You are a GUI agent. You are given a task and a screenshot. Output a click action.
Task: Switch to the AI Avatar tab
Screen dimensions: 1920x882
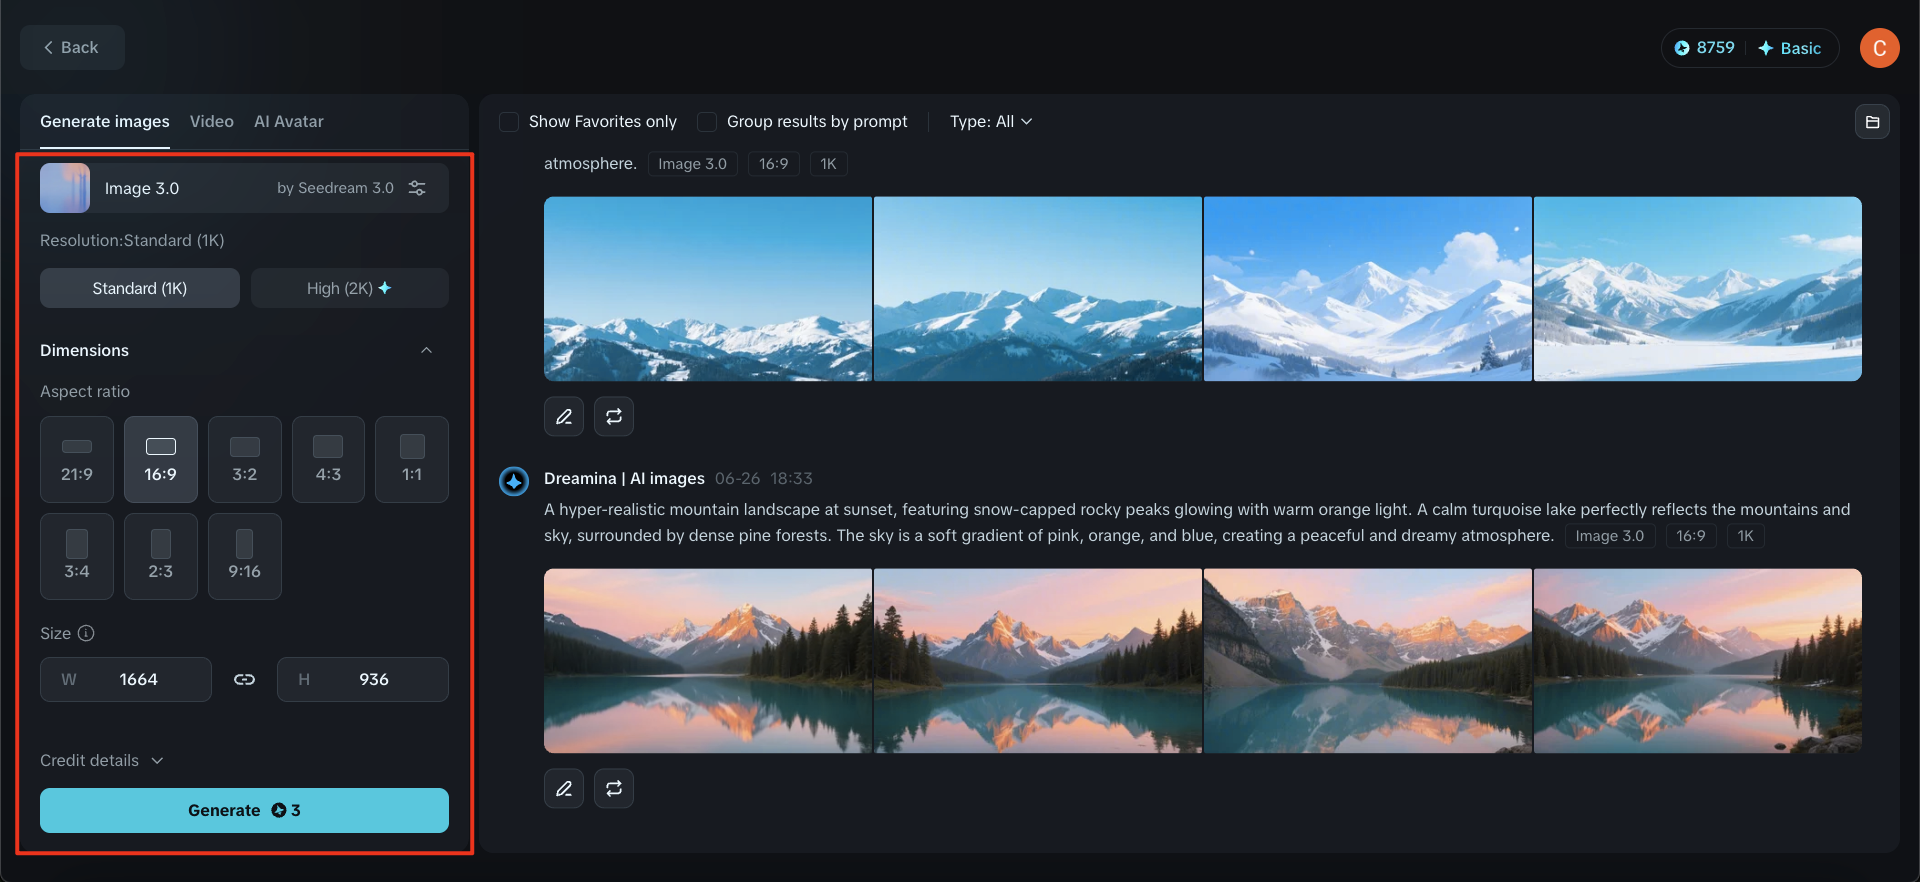[x=289, y=122]
